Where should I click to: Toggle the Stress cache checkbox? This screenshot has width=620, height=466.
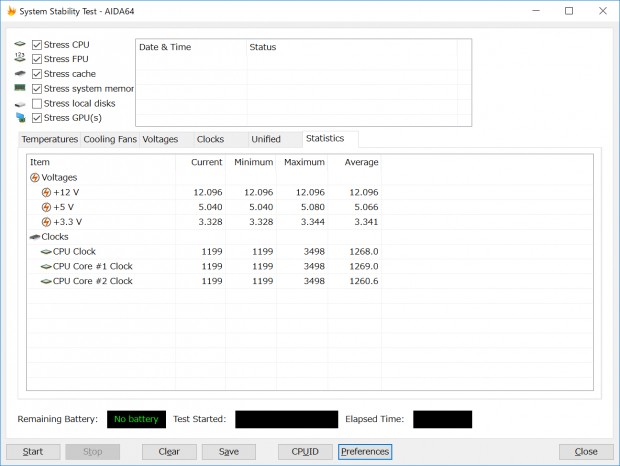[x=37, y=74]
